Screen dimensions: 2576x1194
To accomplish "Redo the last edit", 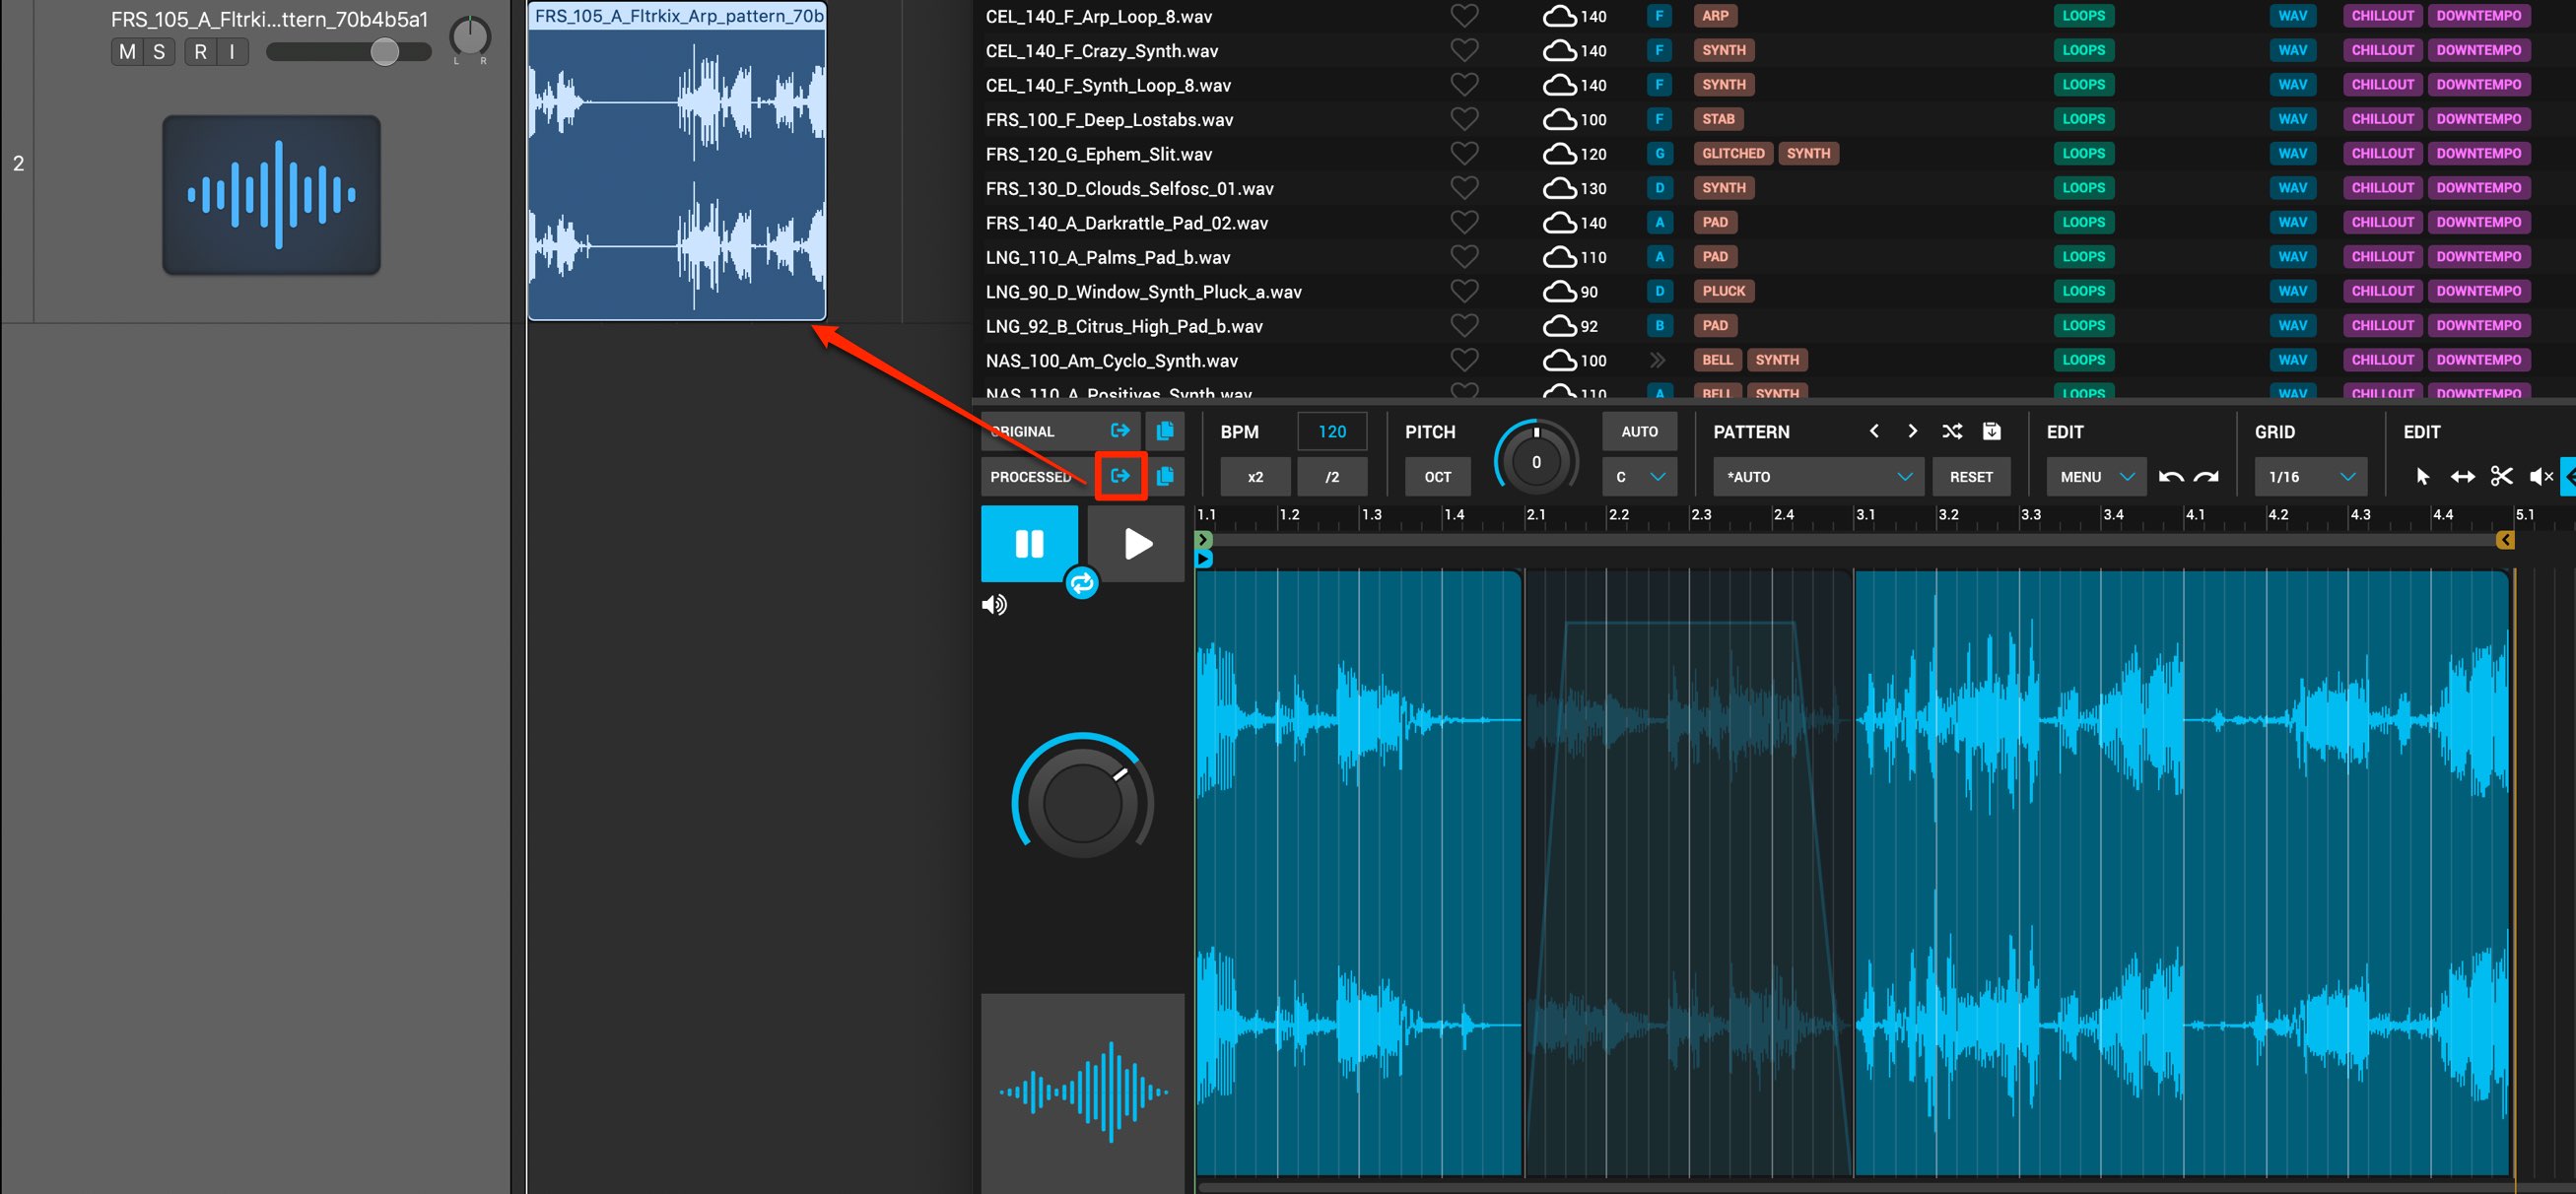I will pos(2206,477).
